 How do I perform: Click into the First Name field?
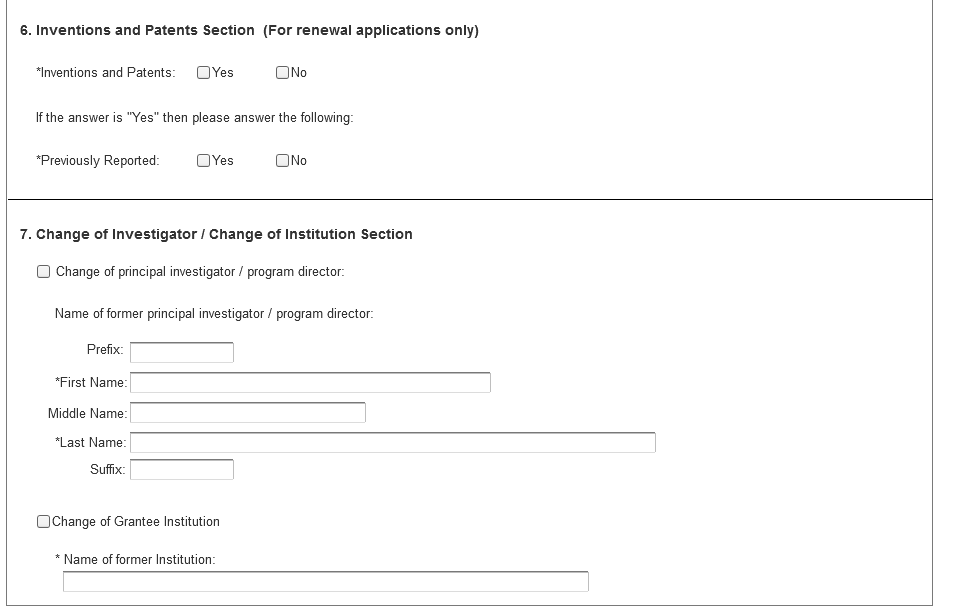pyautogui.click(x=310, y=383)
